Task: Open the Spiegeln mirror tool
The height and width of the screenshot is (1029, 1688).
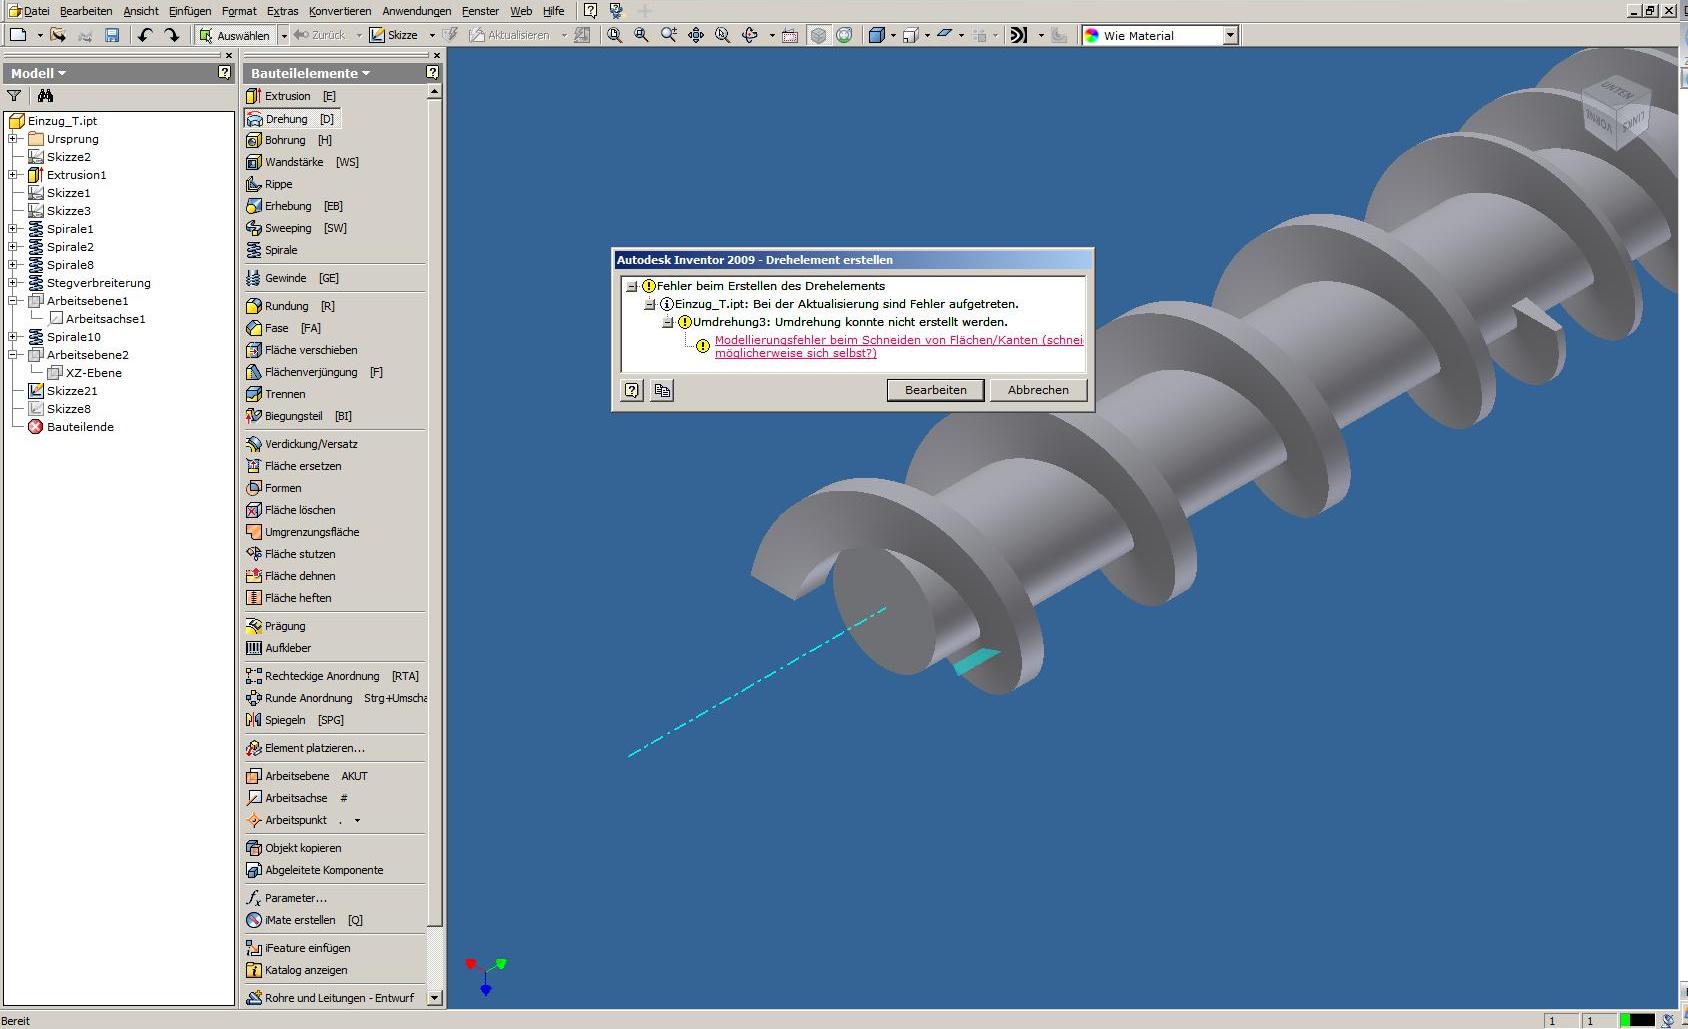Action: (x=284, y=720)
